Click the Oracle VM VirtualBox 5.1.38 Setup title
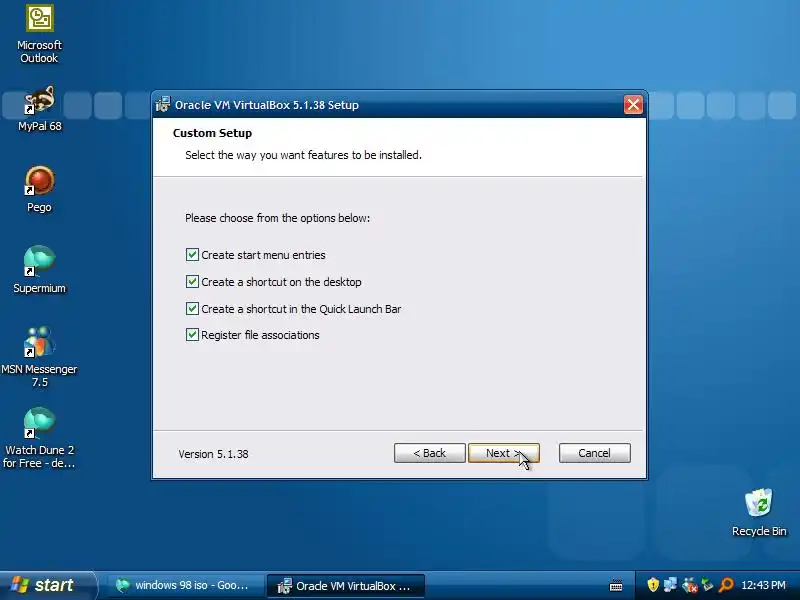The height and width of the screenshot is (600, 800). pyautogui.click(x=267, y=105)
